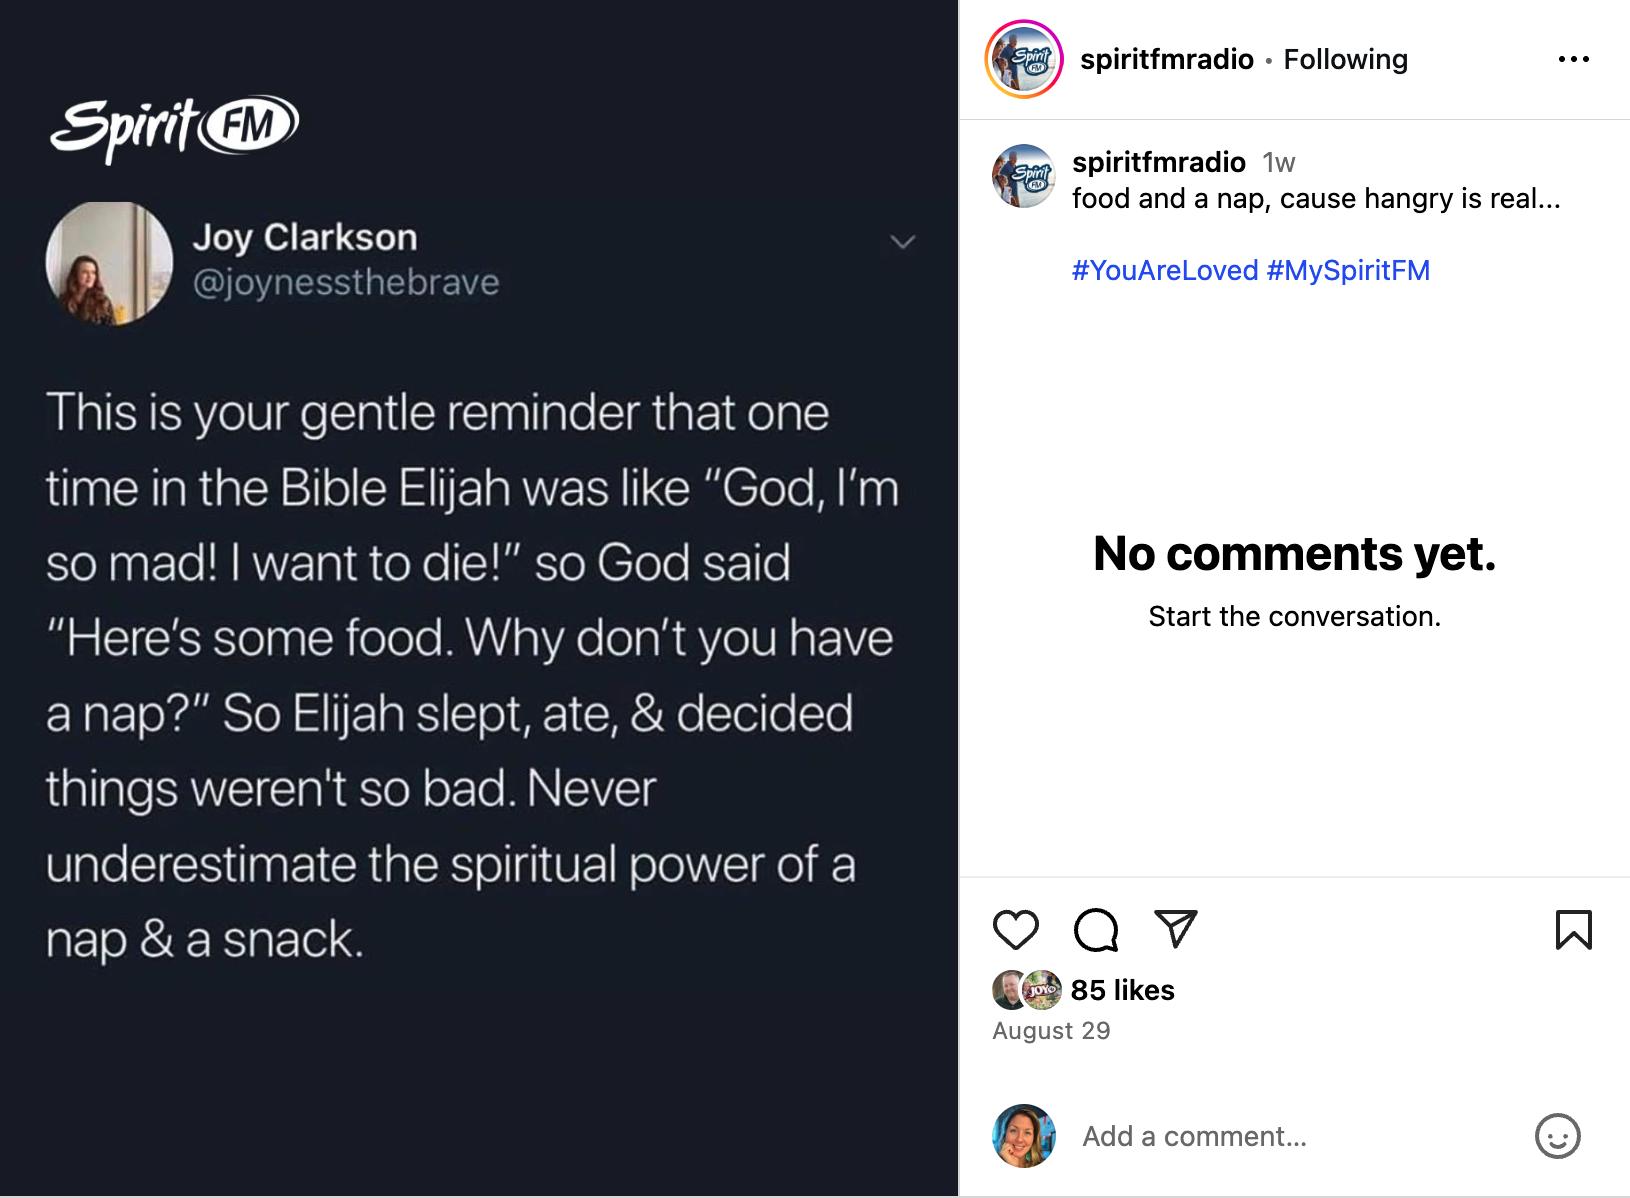Like the post with heart icon
Viewport: 1630px width, 1198px height.
point(1015,930)
